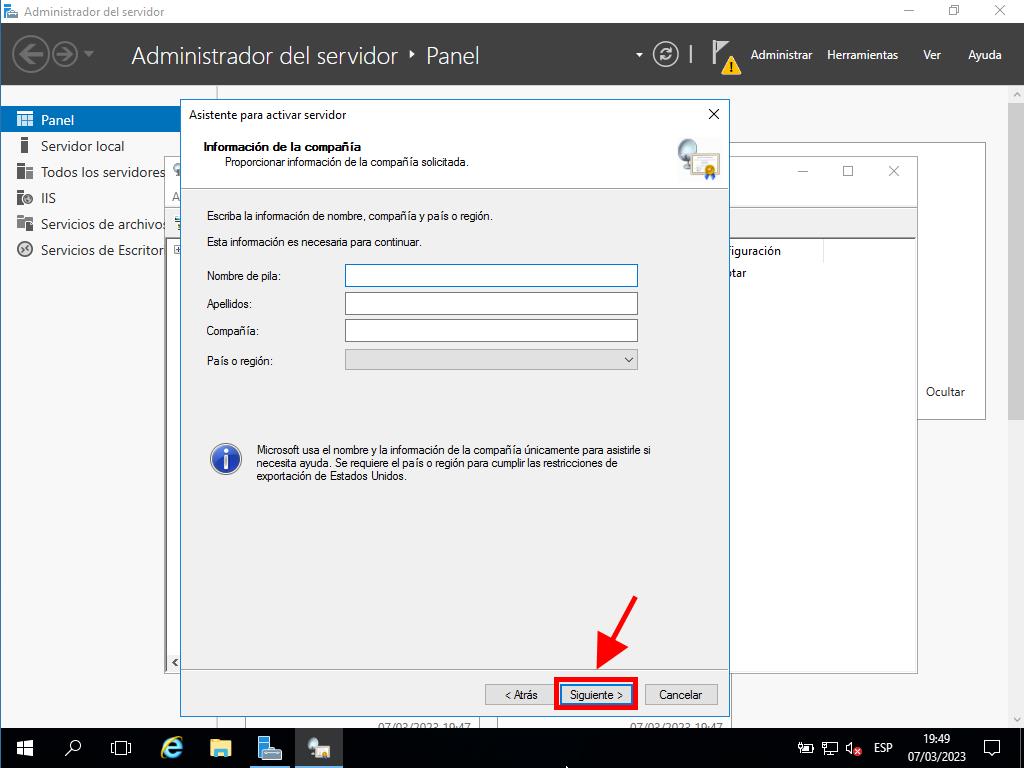The height and width of the screenshot is (768, 1024).
Task: Open the Administrar menu
Action: tap(781, 55)
